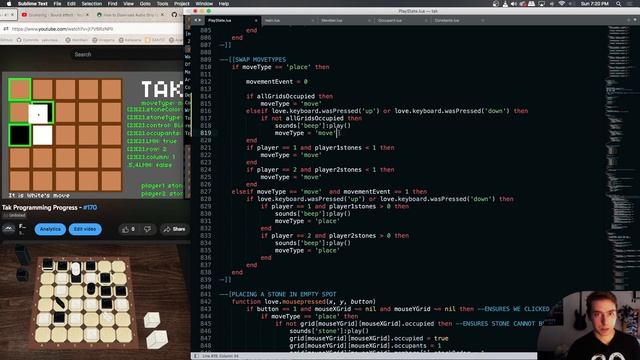Dislike the video with thumbs down
The height and width of the screenshot is (360, 640).
tap(147, 229)
